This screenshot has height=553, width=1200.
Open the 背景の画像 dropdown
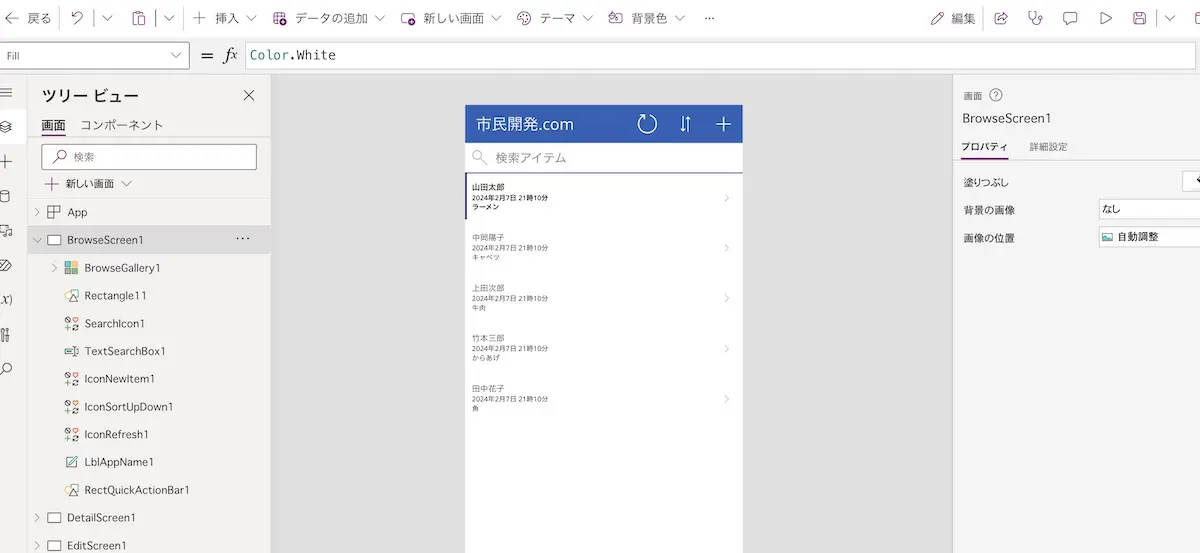[1148, 210]
